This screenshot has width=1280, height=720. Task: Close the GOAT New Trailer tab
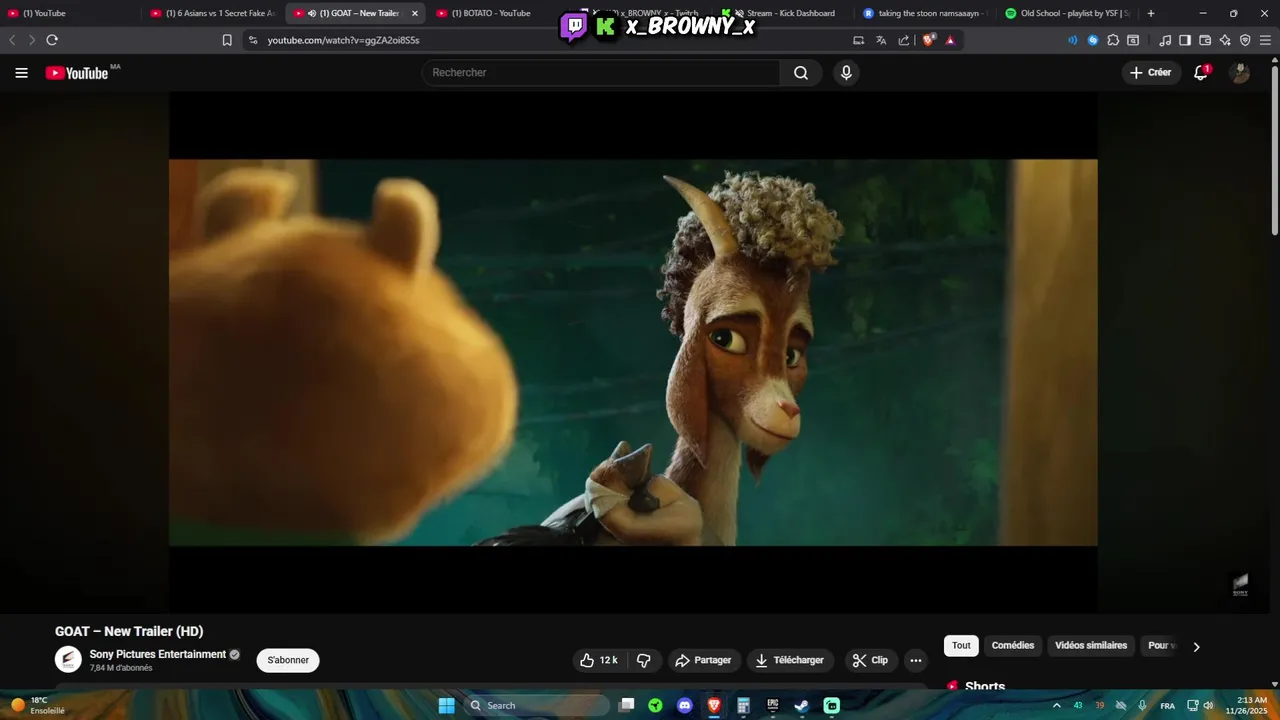point(415,13)
